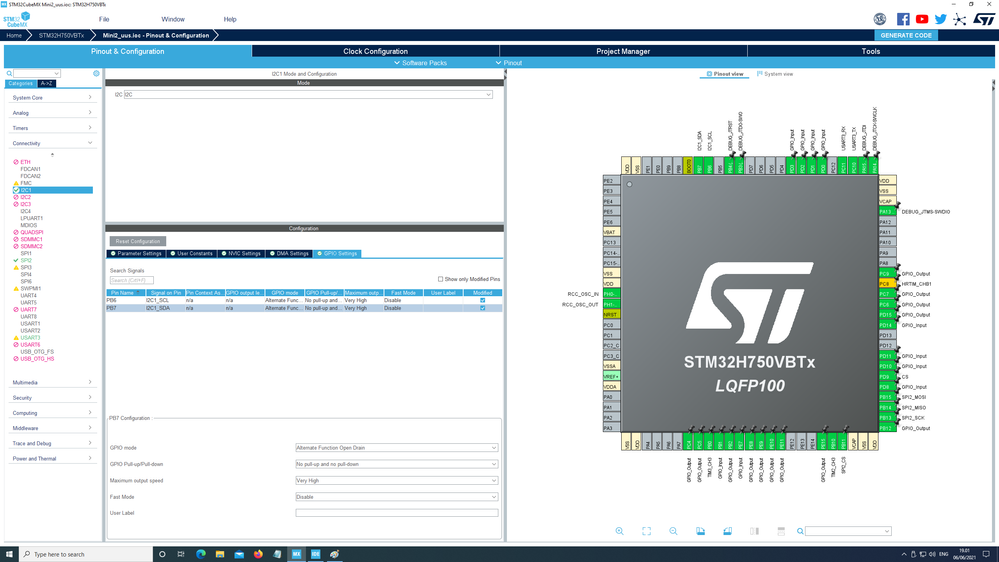Go to the Home breadcrumb
Image resolution: width=999 pixels, height=562 pixels.
14,35
